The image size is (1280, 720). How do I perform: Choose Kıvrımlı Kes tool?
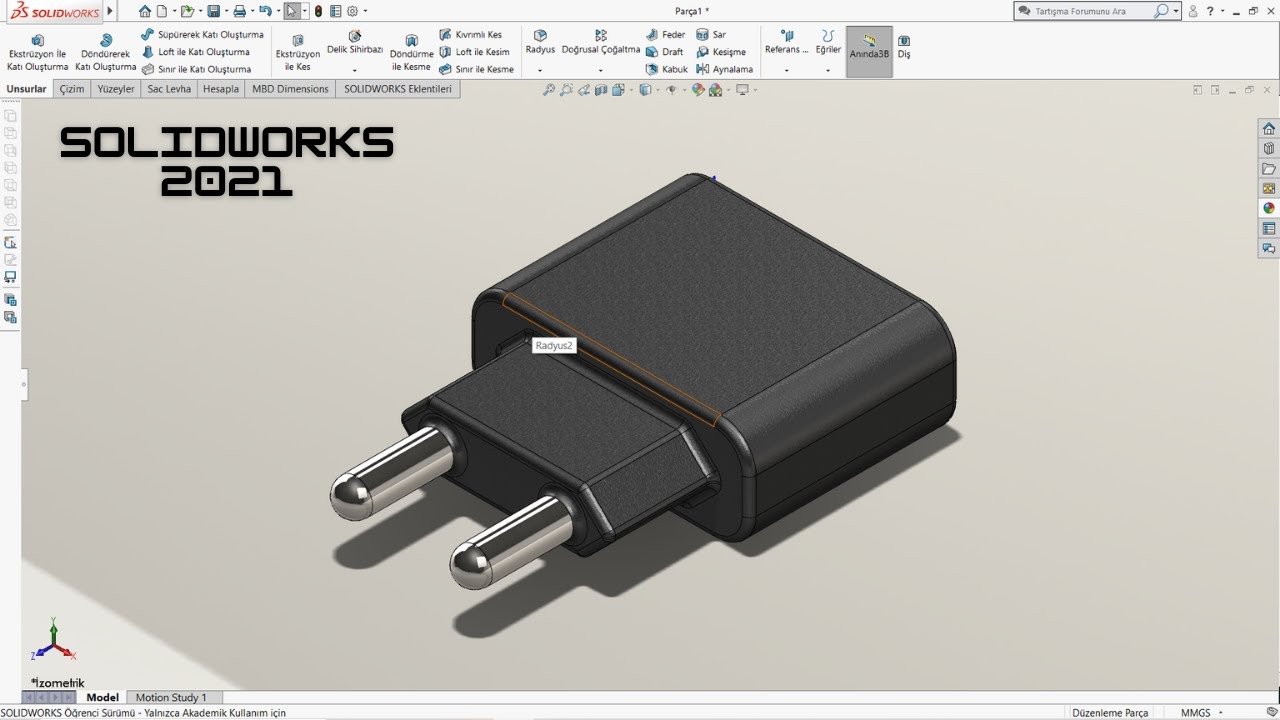(471, 34)
